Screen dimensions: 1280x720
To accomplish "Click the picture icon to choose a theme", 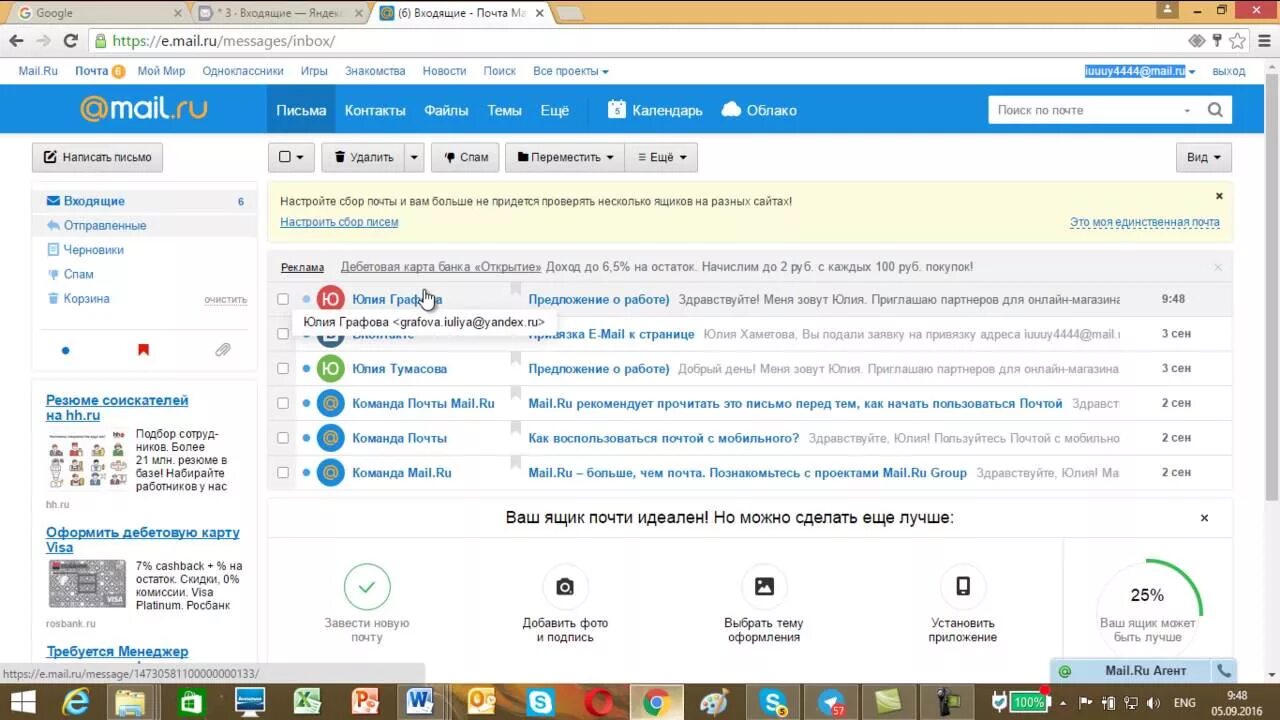I will (x=764, y=587).
